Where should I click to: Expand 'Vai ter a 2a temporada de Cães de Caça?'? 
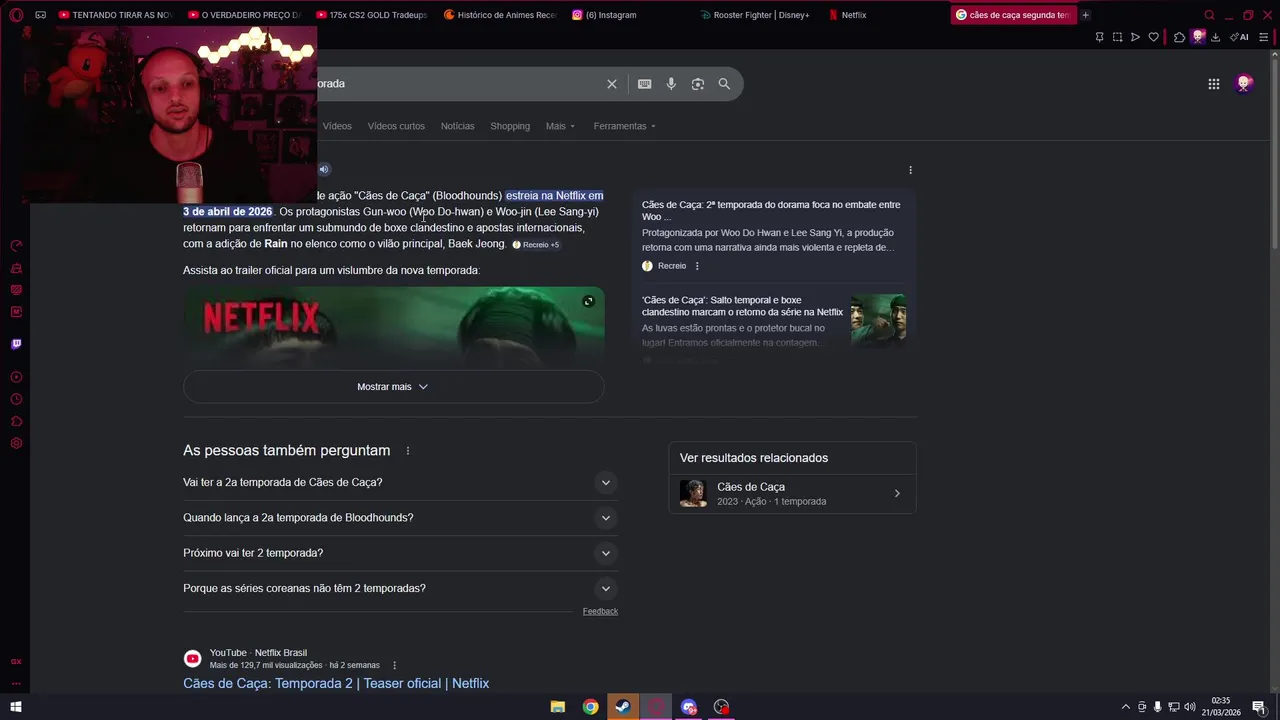tap(400, 483)
